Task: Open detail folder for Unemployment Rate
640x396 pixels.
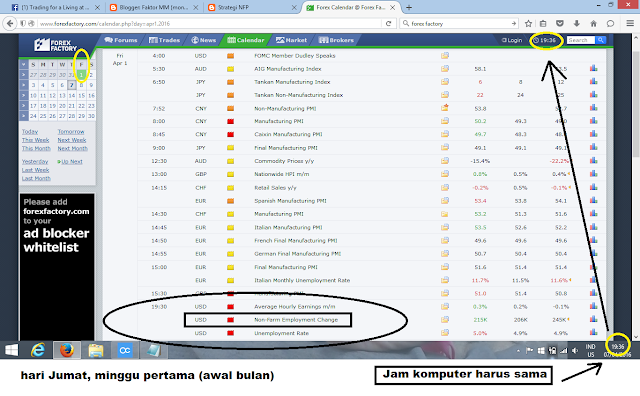Action: point(445,333)
